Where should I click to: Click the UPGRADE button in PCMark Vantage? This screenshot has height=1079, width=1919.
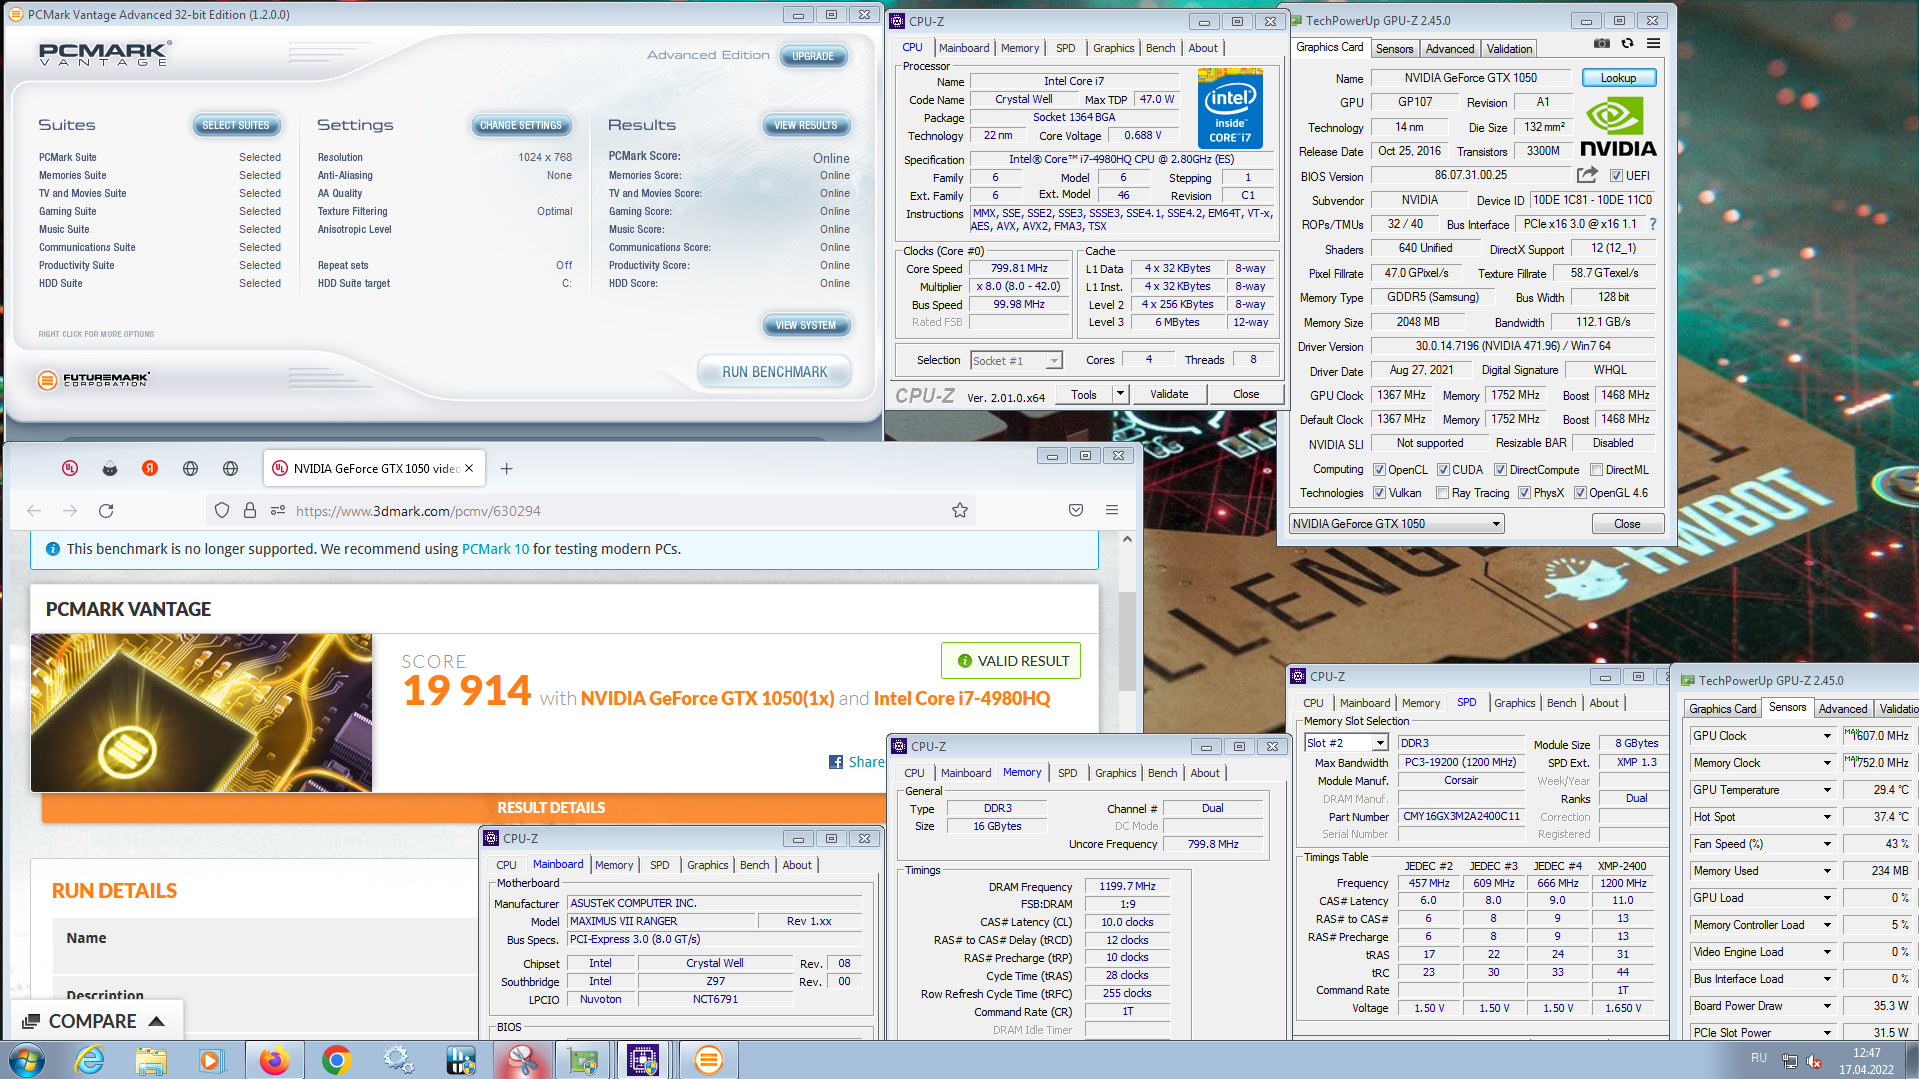coord(813,56)
